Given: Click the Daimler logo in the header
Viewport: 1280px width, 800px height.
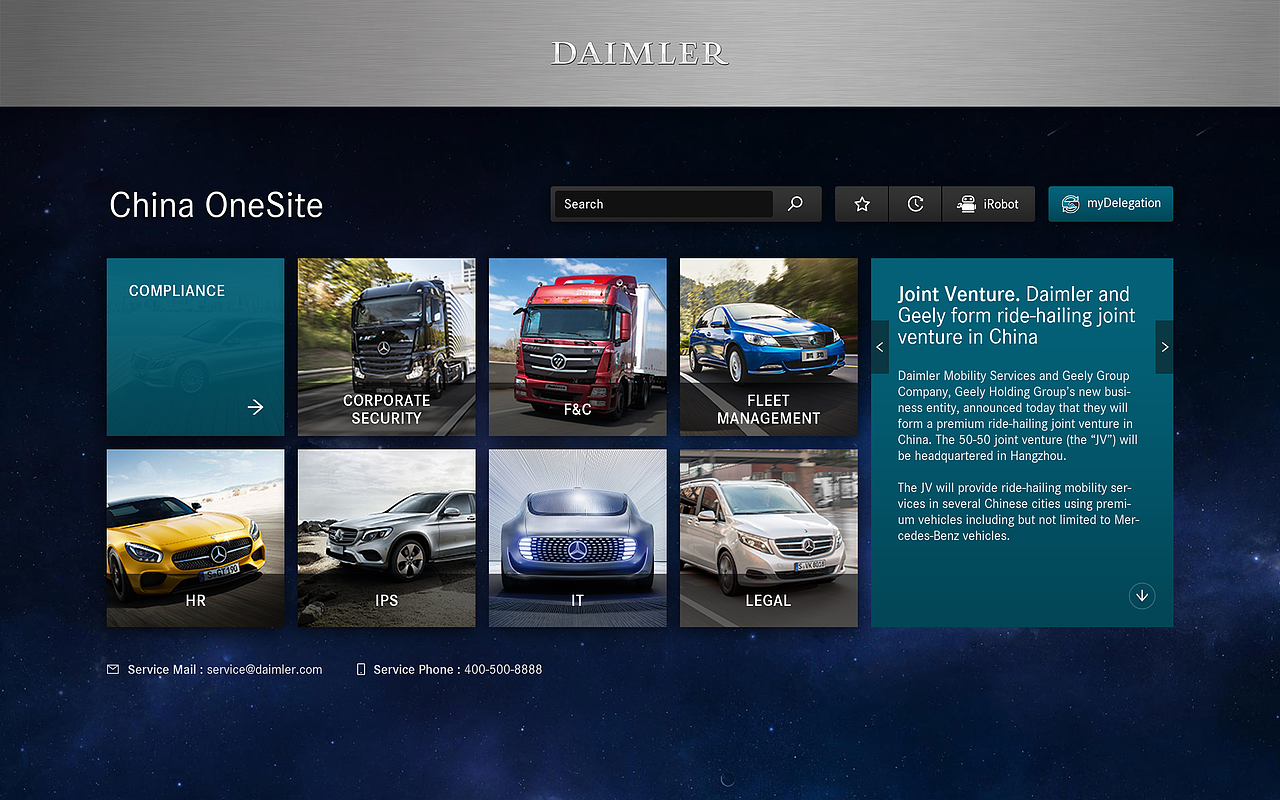Looking at the screenshot, I should pos(640,53).
